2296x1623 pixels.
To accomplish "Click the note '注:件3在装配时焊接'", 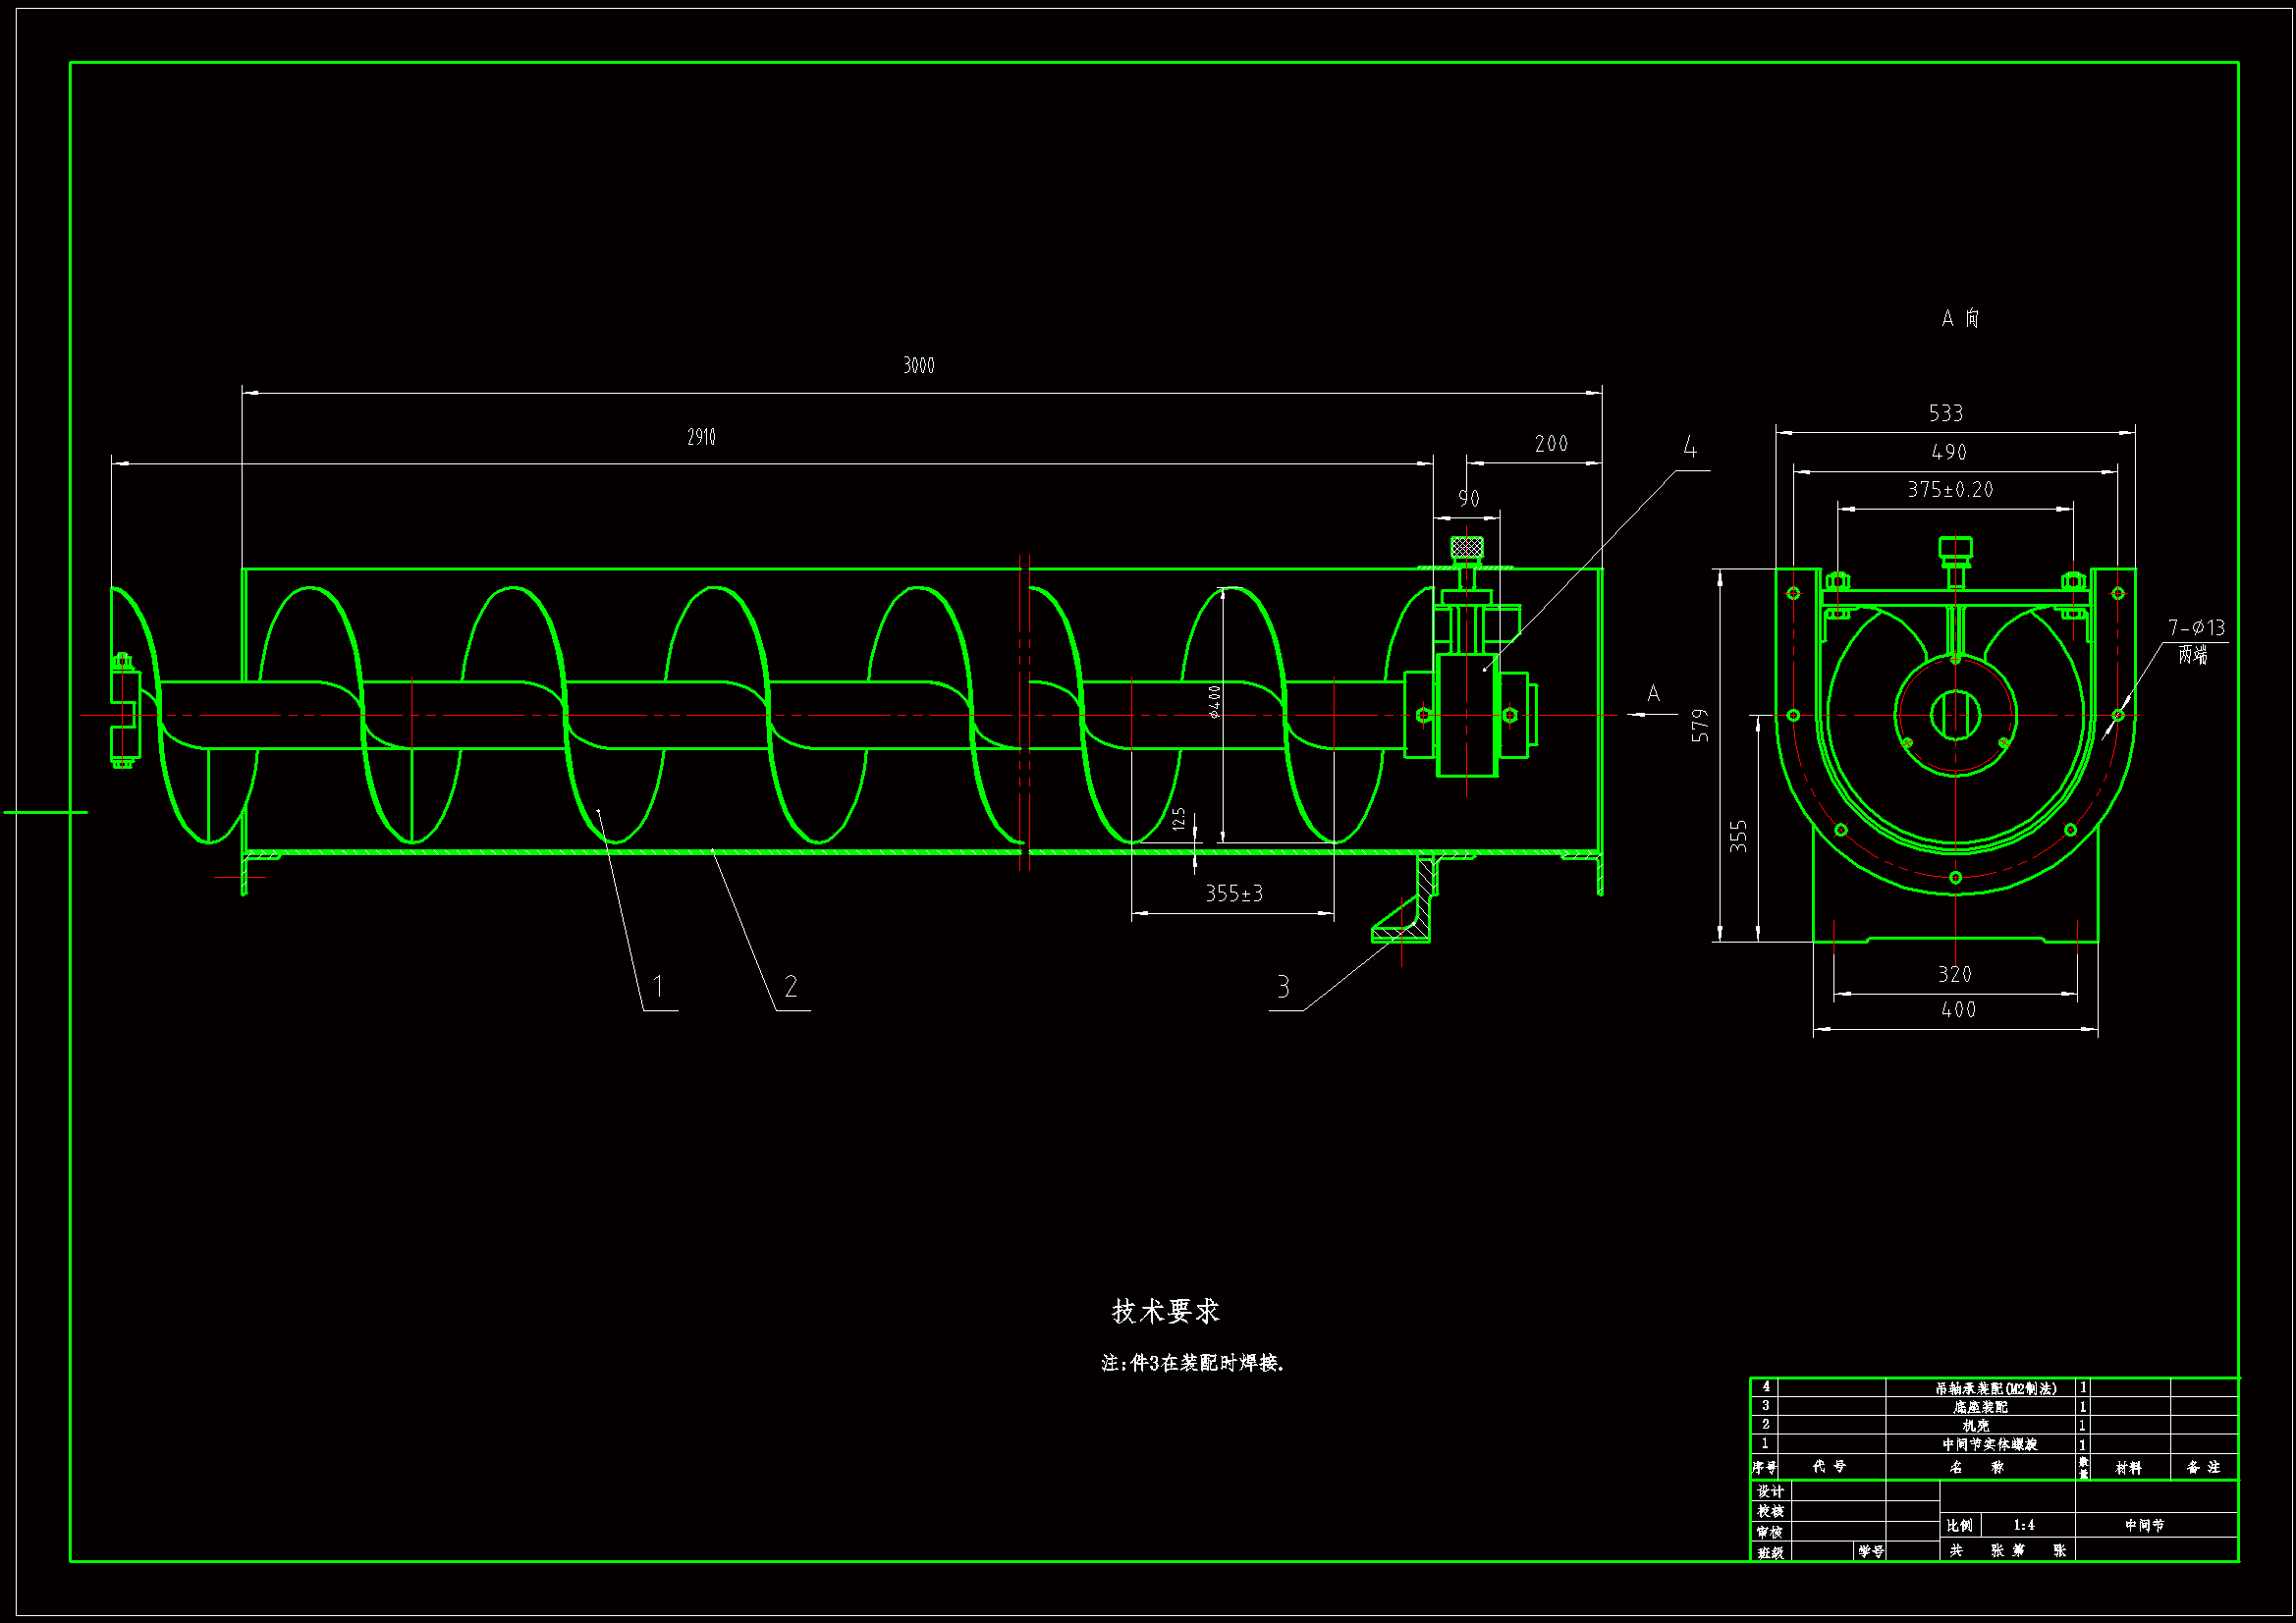I will (x=1192, y=1363).
